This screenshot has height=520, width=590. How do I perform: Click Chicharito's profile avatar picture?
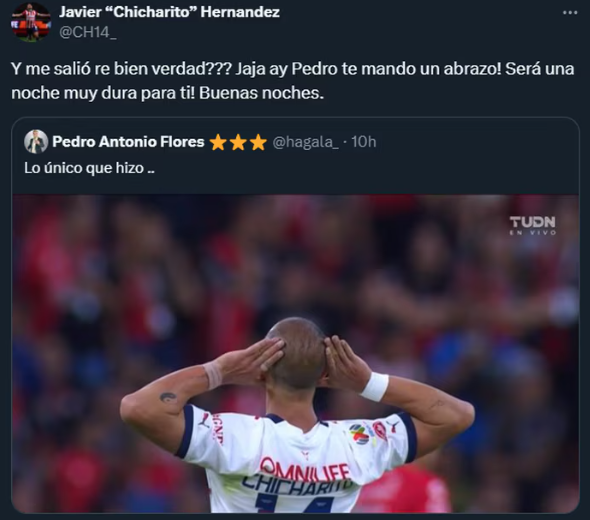tap(30, 22)
